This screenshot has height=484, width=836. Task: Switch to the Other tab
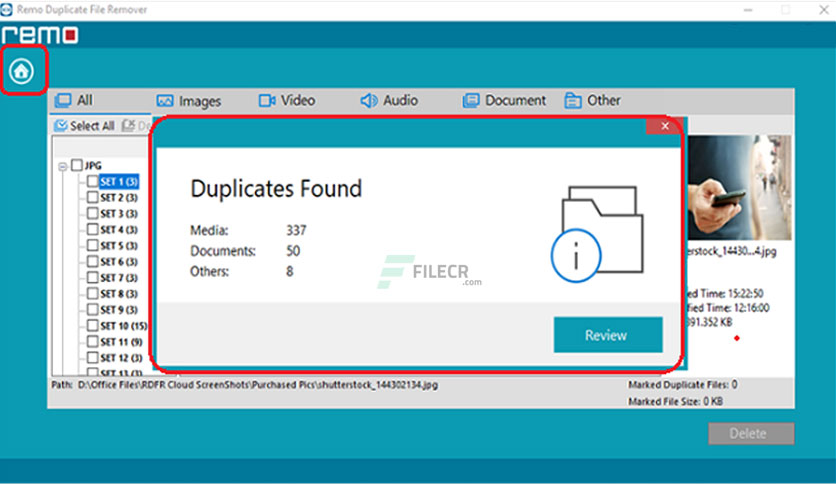click(592, 100)
